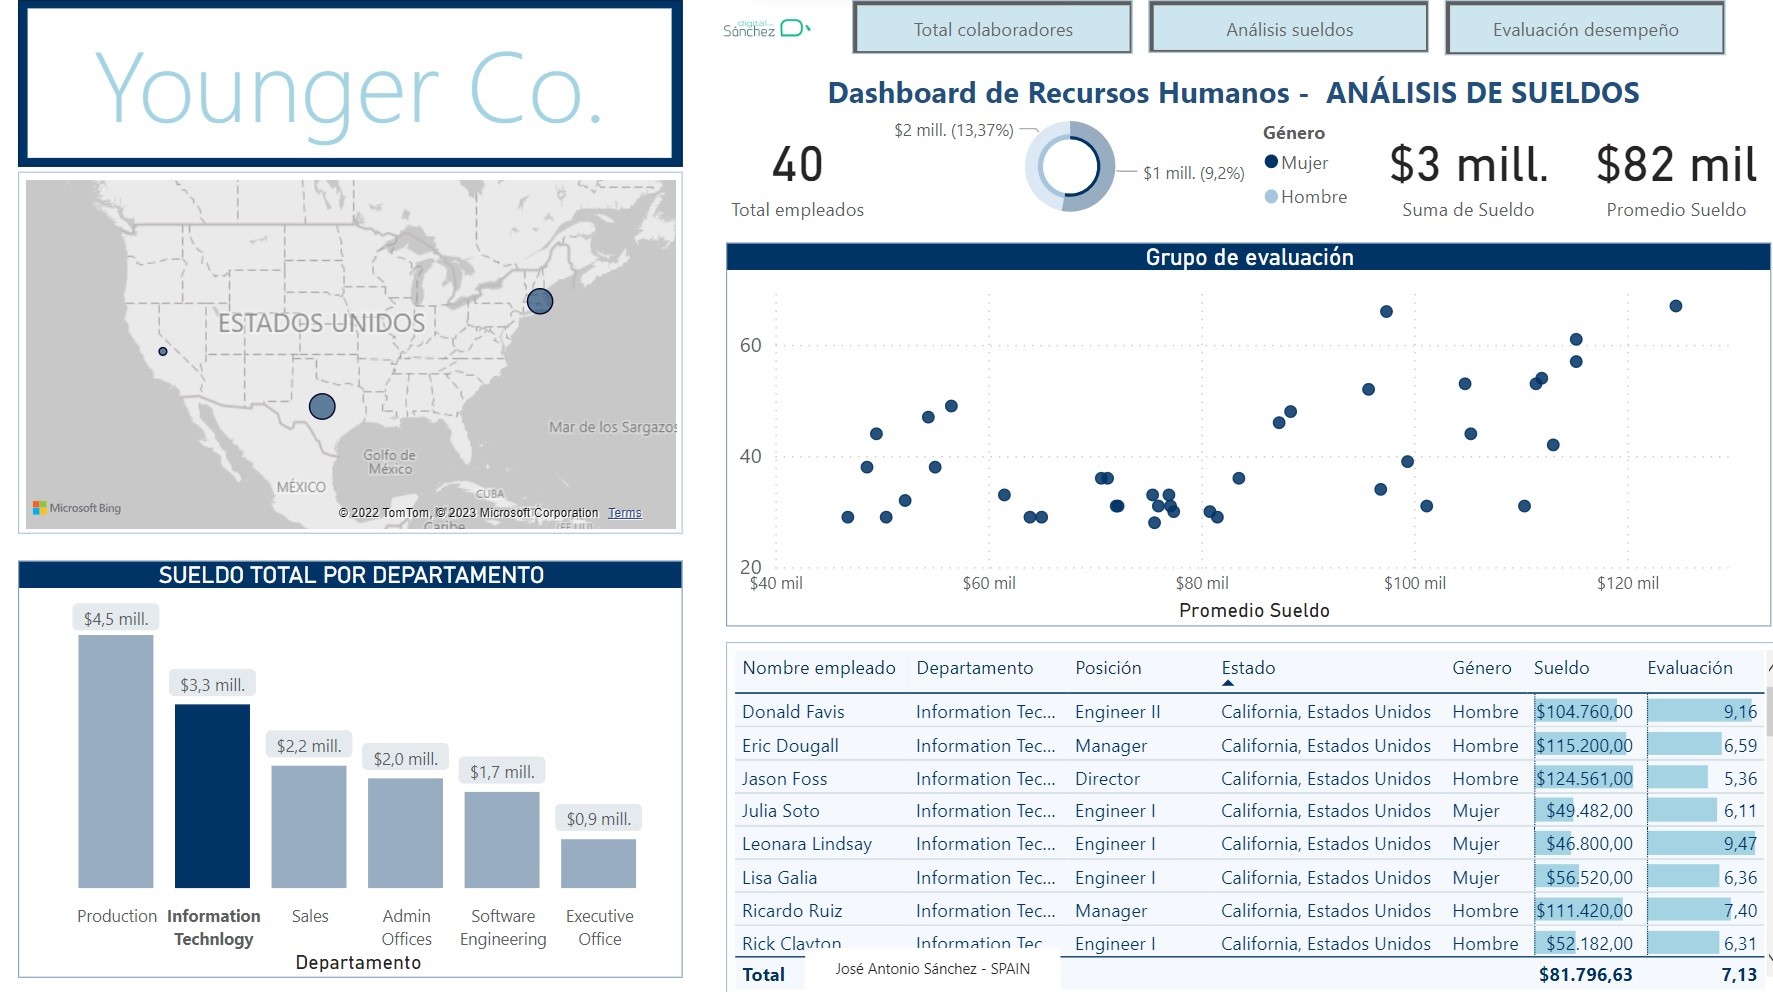Click the light blue Hombre legend marker

pyautogui.click(x=1271, y=197)
